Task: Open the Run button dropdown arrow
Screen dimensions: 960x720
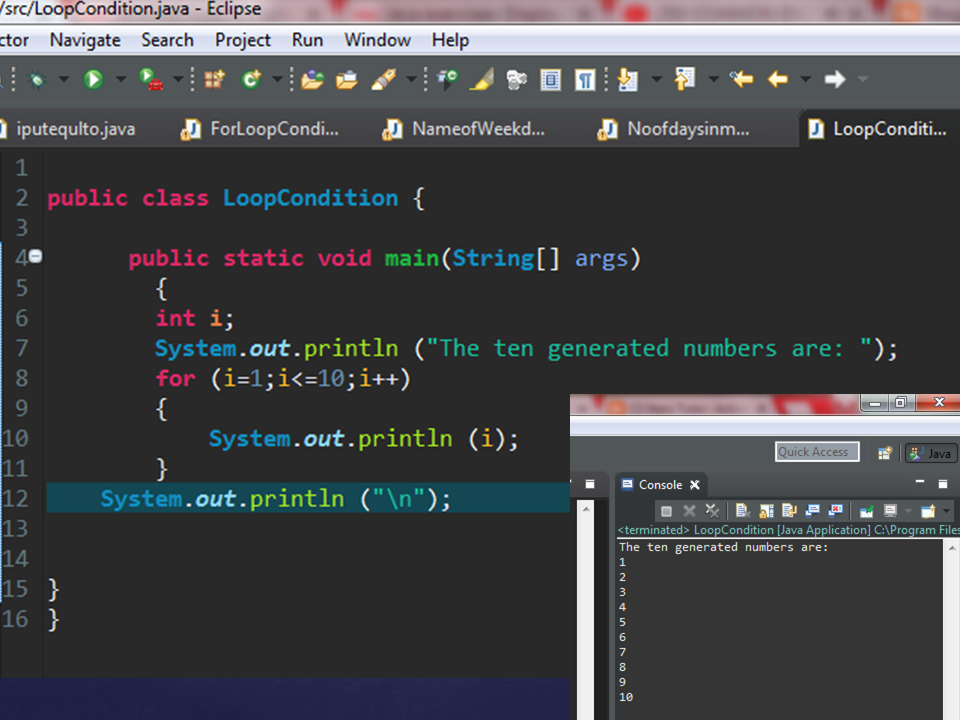Action: [119, 79]
